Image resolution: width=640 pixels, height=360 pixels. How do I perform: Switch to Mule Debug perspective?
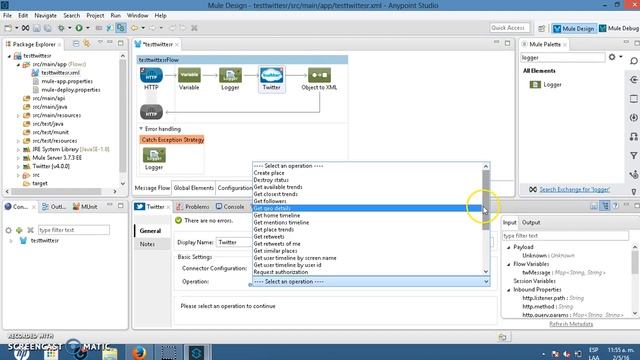619,29
